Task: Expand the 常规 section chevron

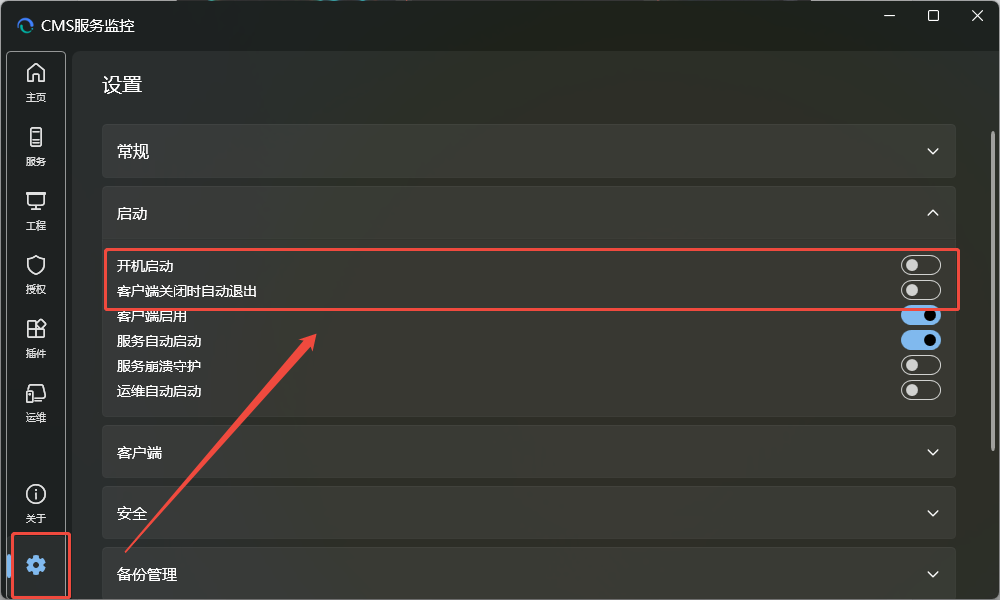Action: pyautogui.click(x=932, y=152)
